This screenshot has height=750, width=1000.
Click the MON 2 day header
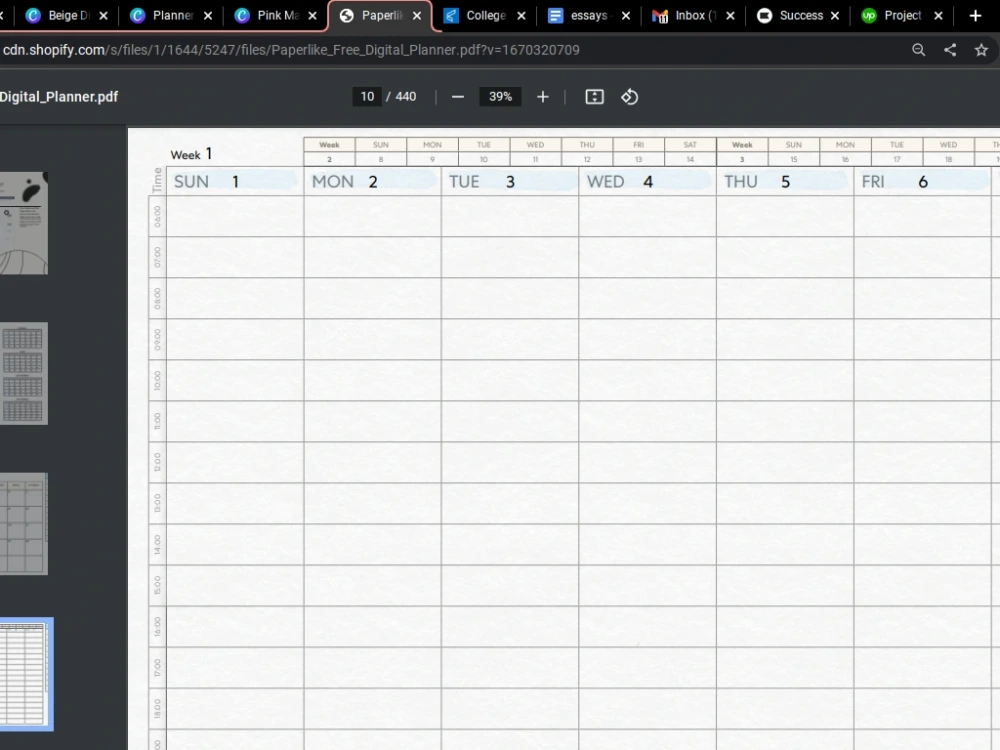[x=372, y=182]
